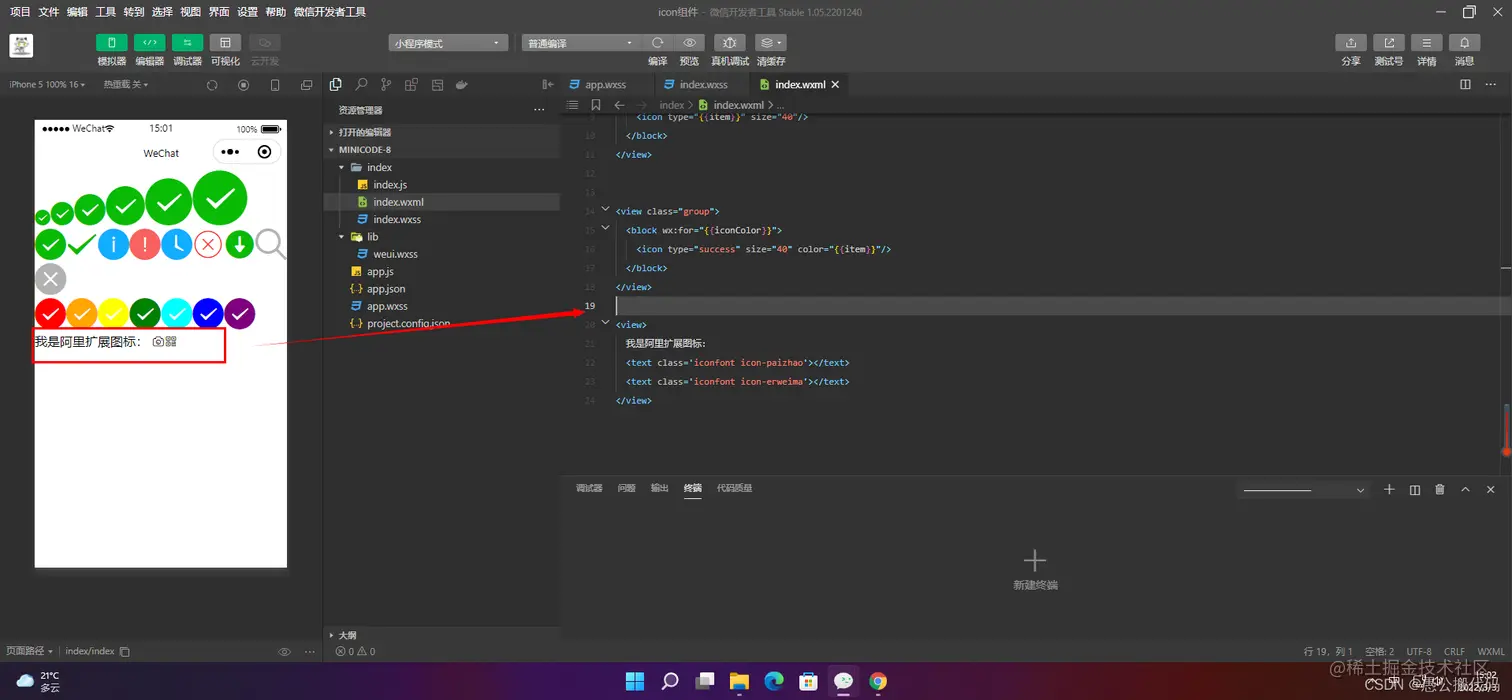
Task: Click the 消息 notification bell icon
Action: 1464,43
